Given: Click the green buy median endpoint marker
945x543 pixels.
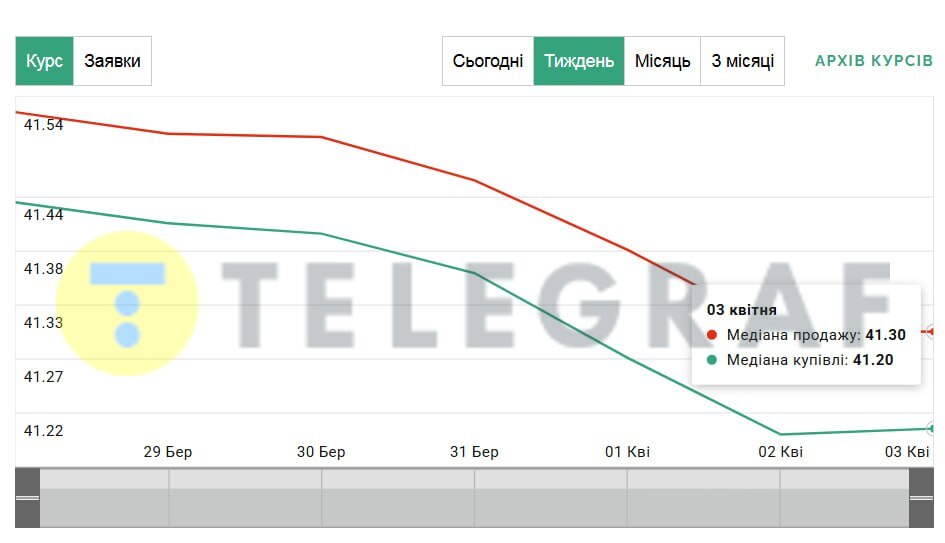Looking at the screenshot, I should coord(931,428).
